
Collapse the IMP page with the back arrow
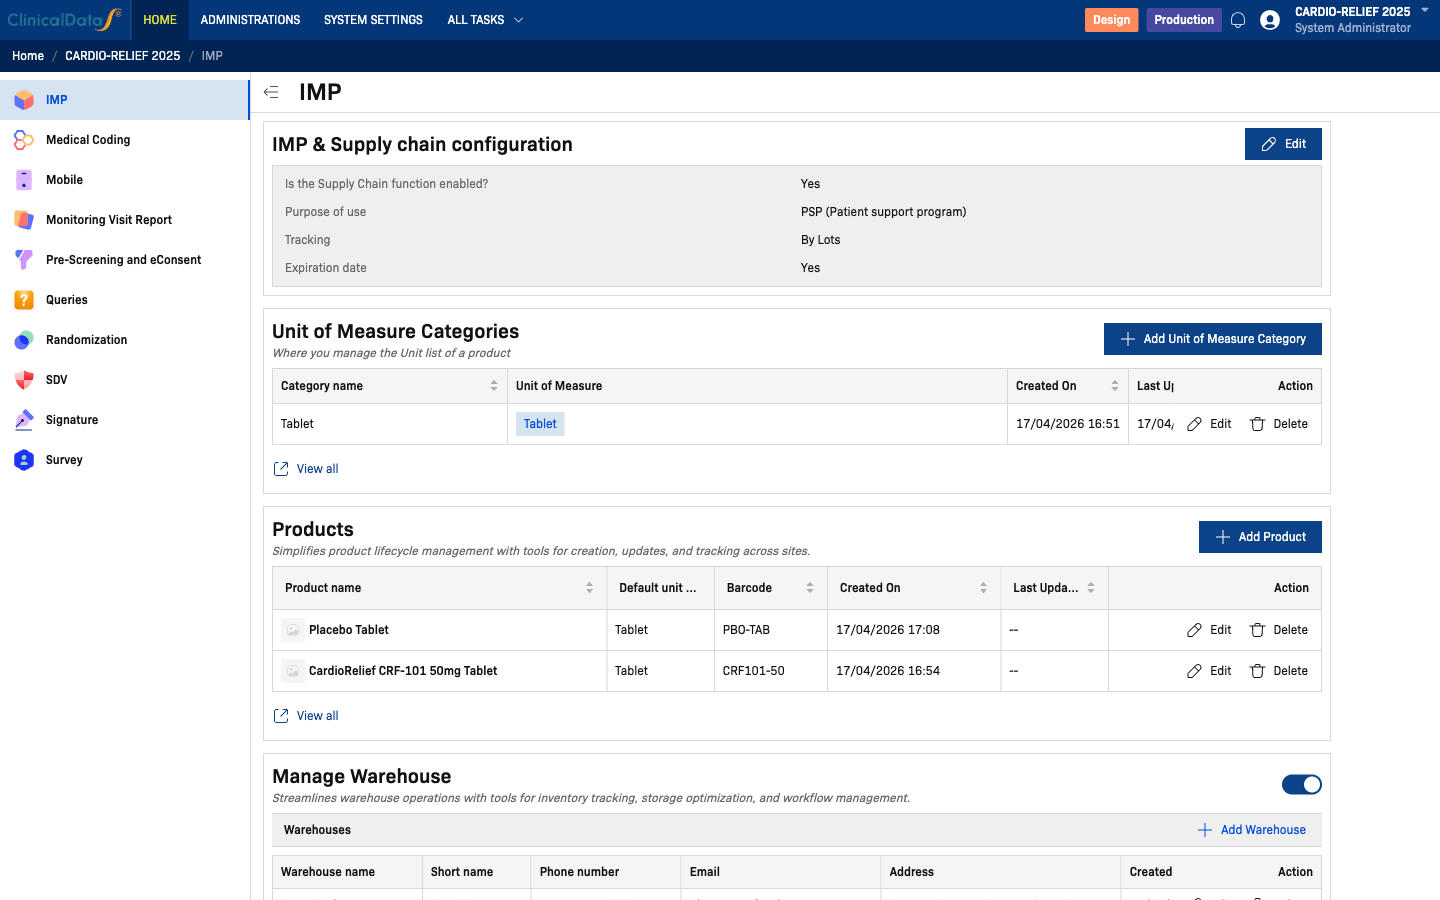click(x=270, y=91)
